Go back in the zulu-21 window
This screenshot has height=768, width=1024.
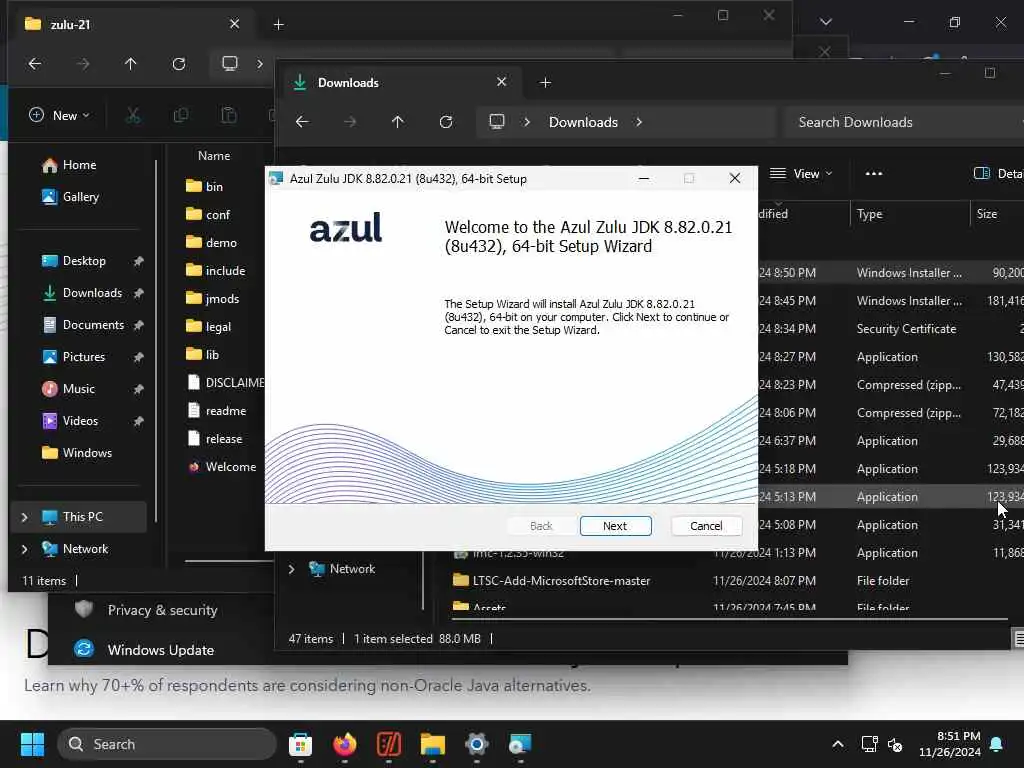[35, 64]
